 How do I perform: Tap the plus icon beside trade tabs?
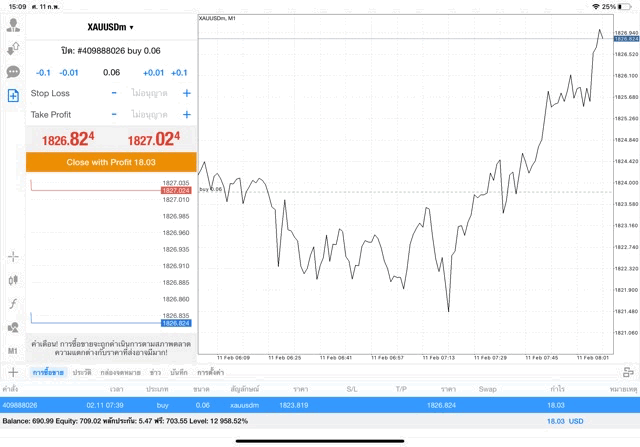click(12, 371)
